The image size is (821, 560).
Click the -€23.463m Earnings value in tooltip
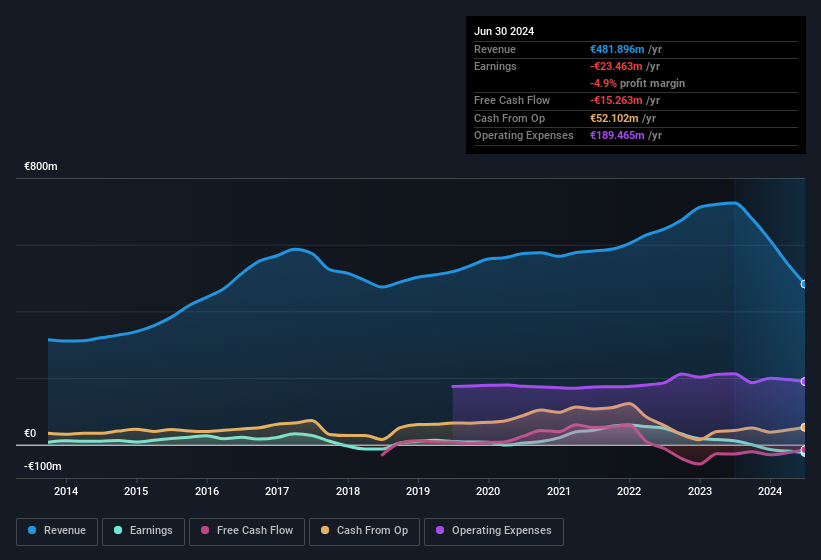pos(617,66)
